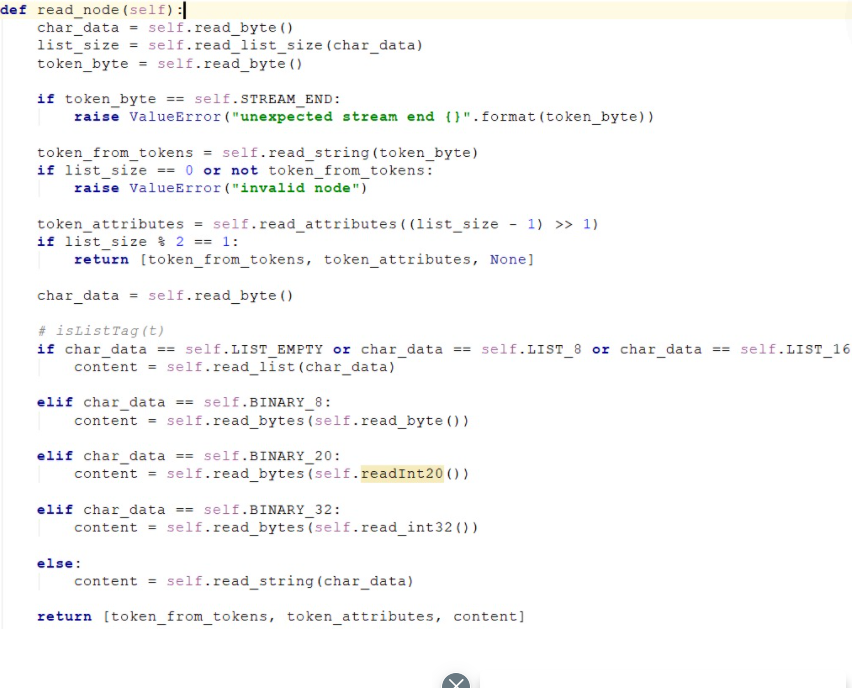
Task: Click the round X close button at bottom
Action: (x=455, y=681)
